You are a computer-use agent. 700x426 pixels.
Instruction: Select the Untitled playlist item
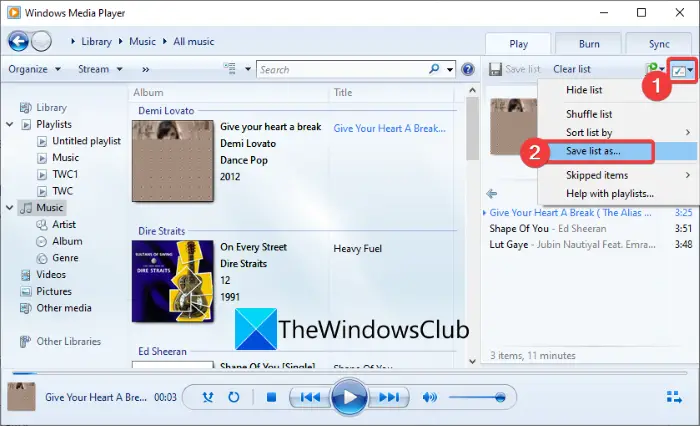[x=86, y=141]
